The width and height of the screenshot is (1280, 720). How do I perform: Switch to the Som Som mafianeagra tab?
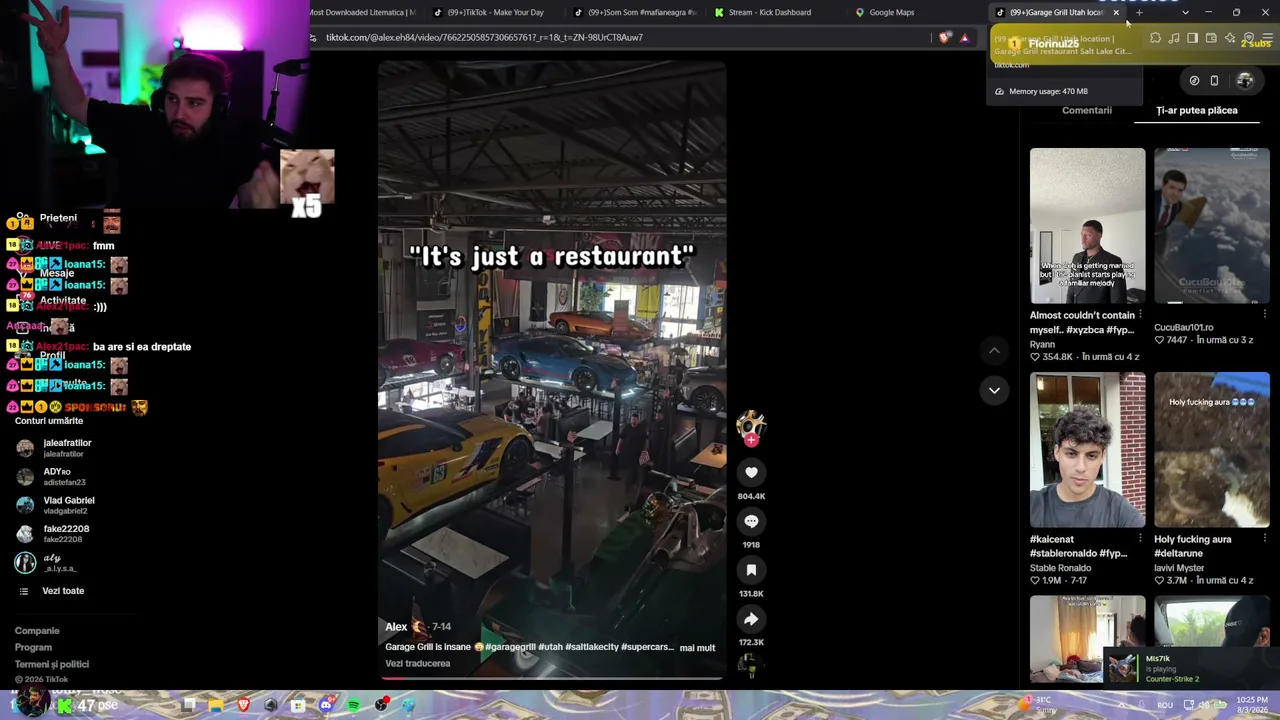[636, 12]
